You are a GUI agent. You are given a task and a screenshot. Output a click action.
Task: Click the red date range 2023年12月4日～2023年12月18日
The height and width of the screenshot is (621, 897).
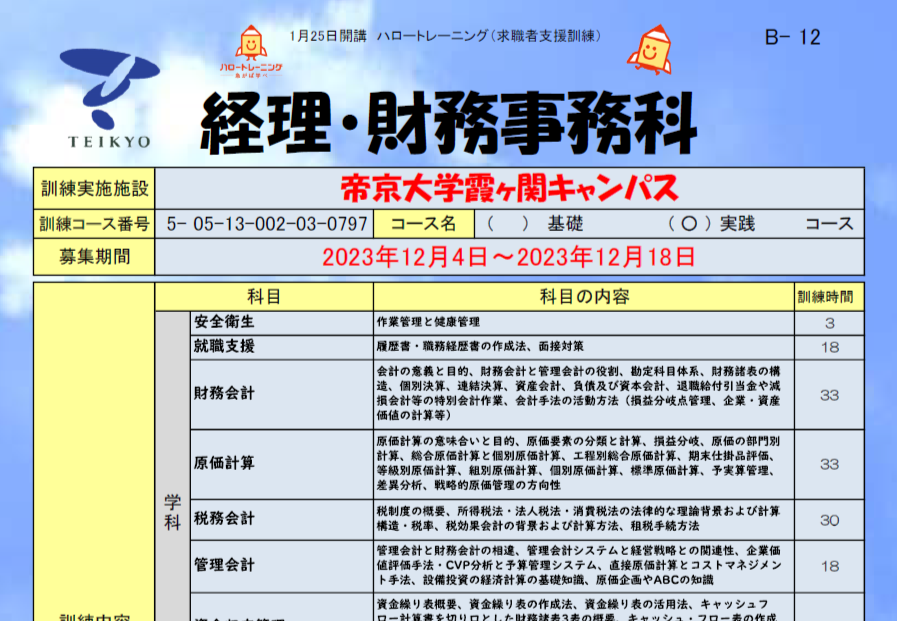click(x=509, y=257)
